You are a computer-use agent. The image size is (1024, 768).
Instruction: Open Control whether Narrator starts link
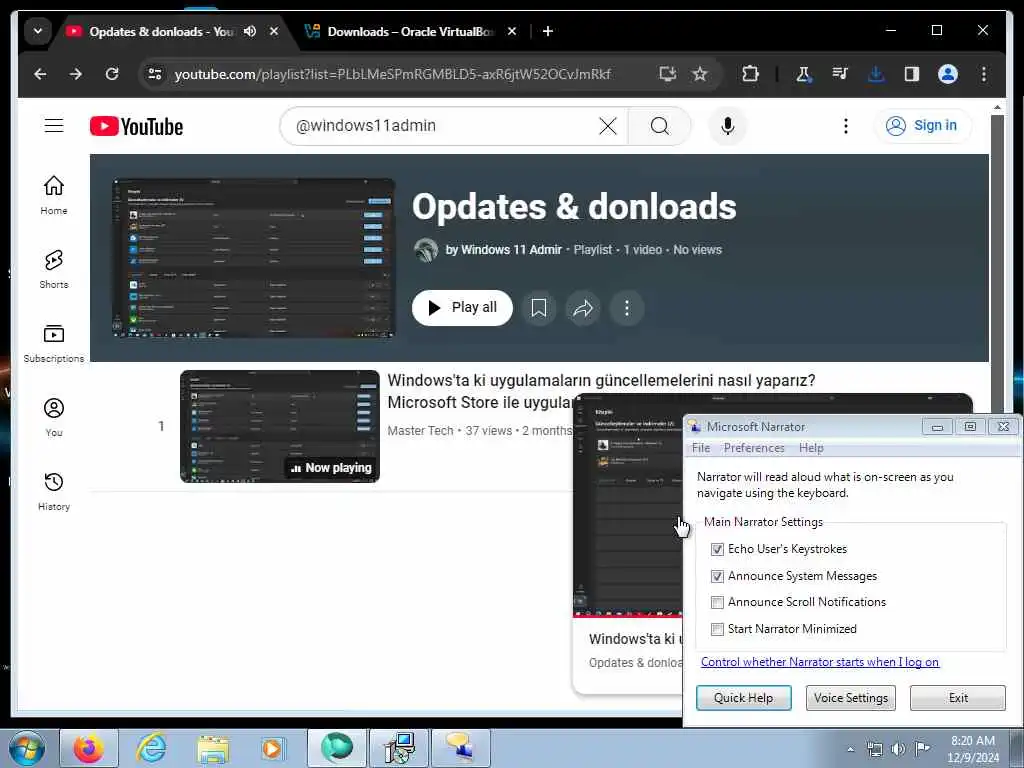[x=820, y=662]
